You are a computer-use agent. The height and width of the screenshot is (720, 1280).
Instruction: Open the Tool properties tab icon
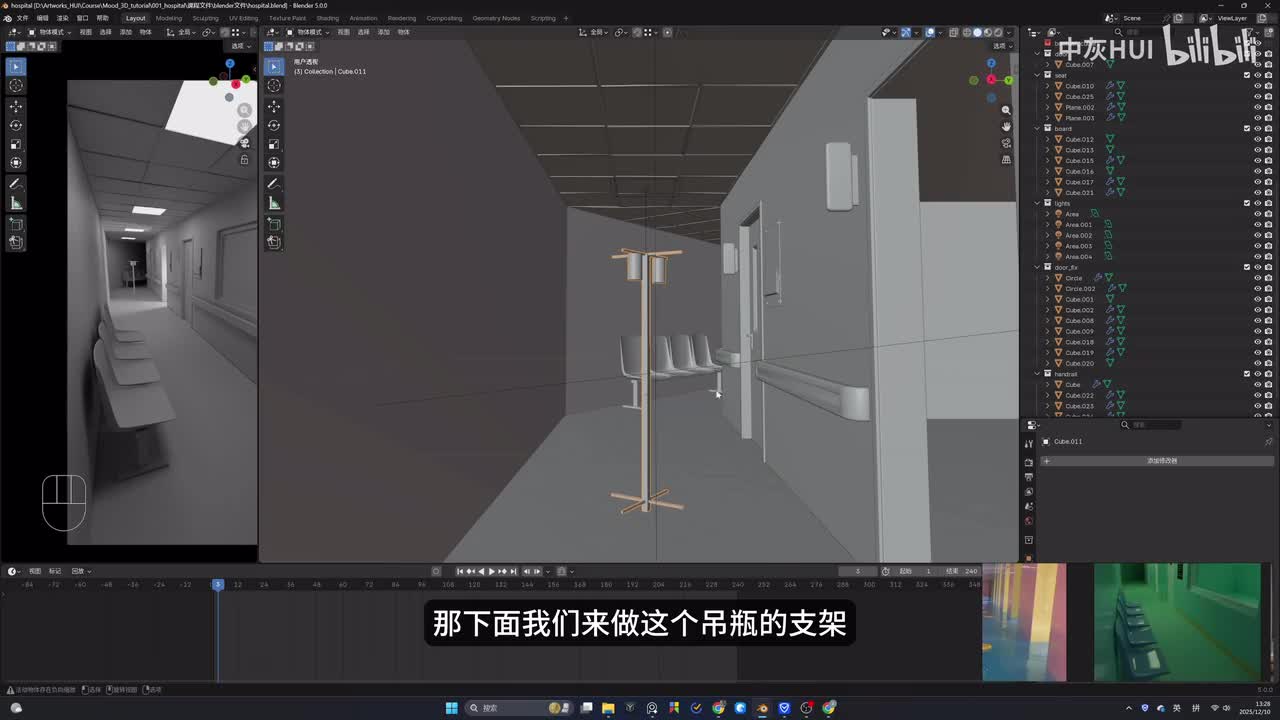[1029, 444]
